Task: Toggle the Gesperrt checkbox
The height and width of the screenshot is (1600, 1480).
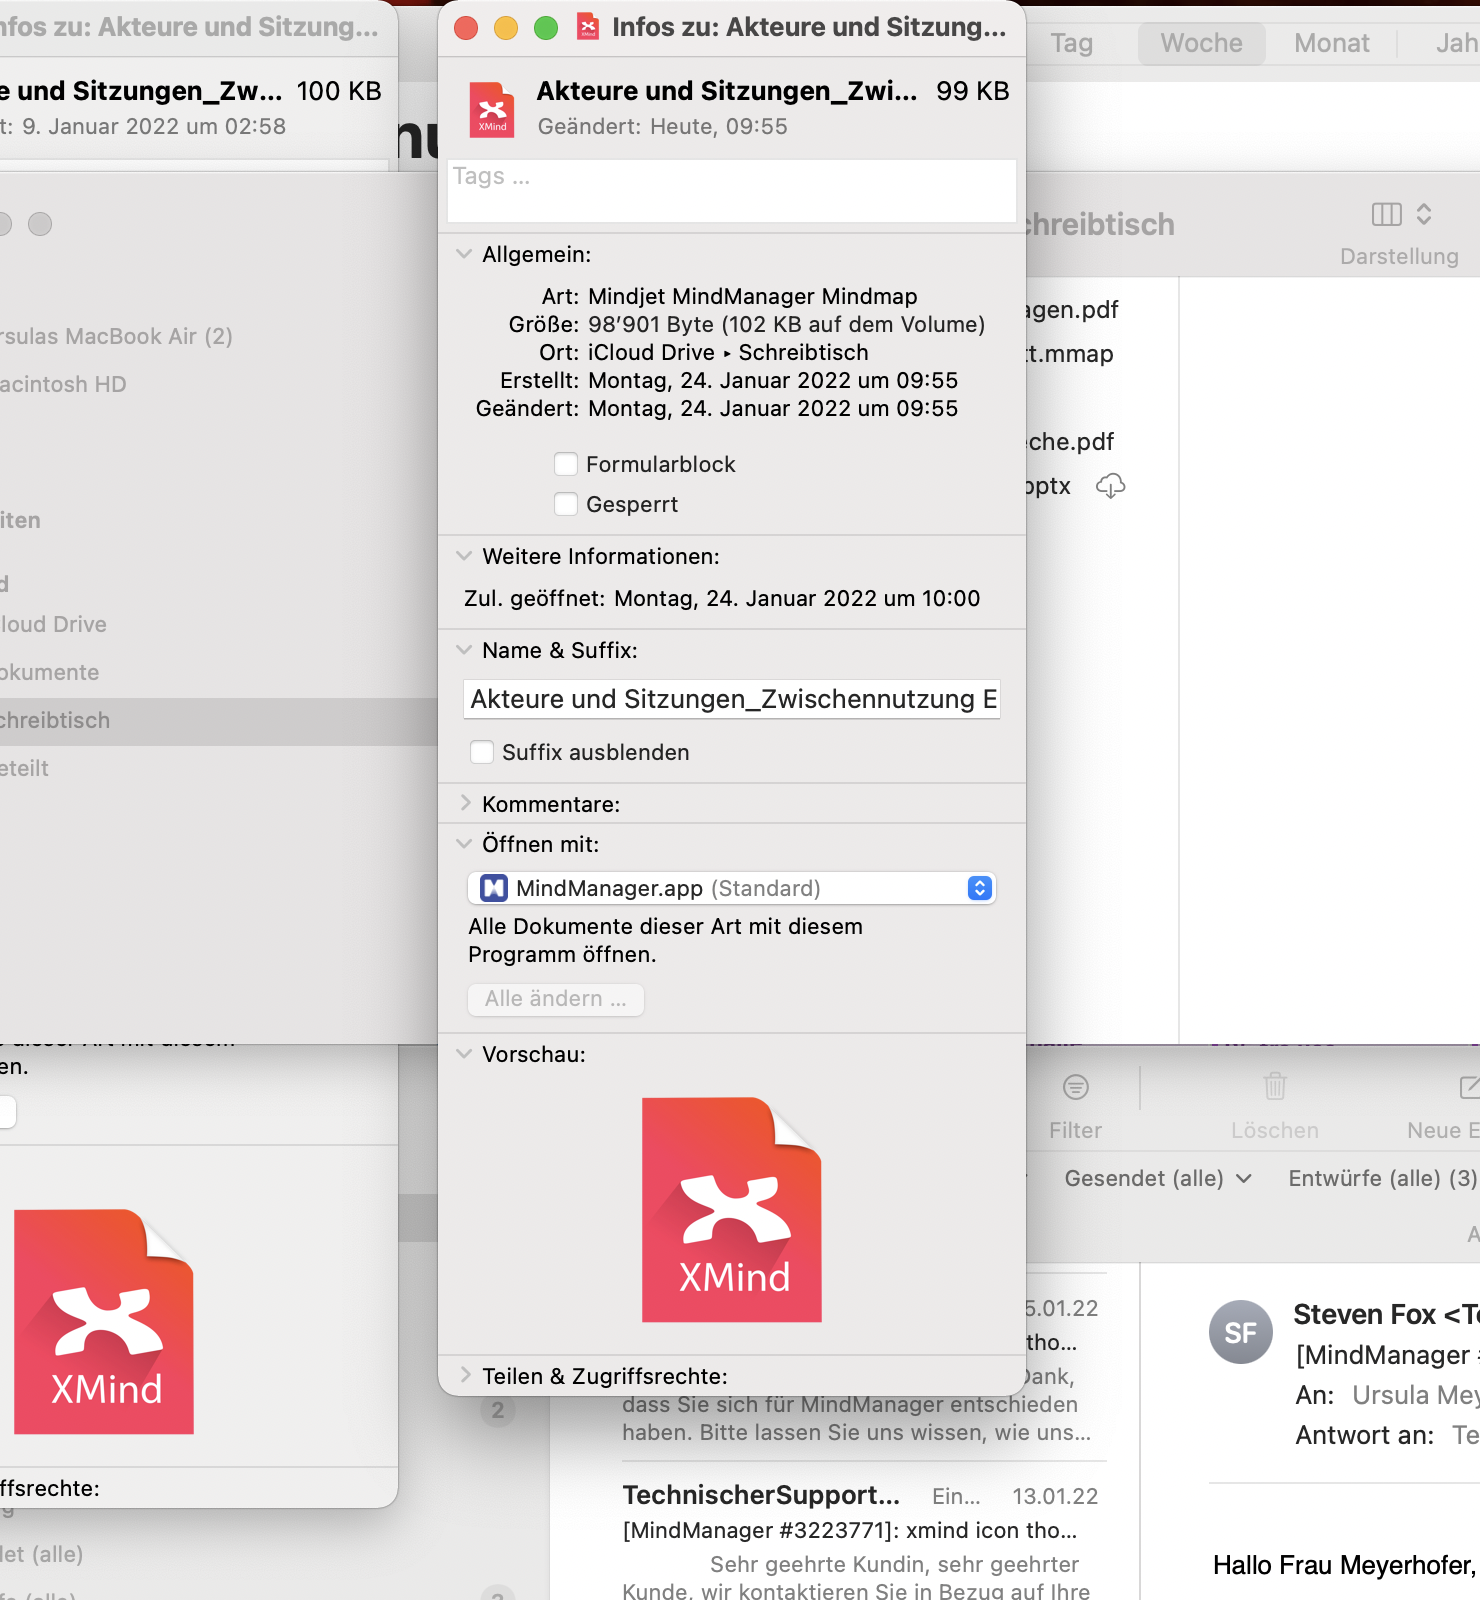Action: click(x=566, y=504)
